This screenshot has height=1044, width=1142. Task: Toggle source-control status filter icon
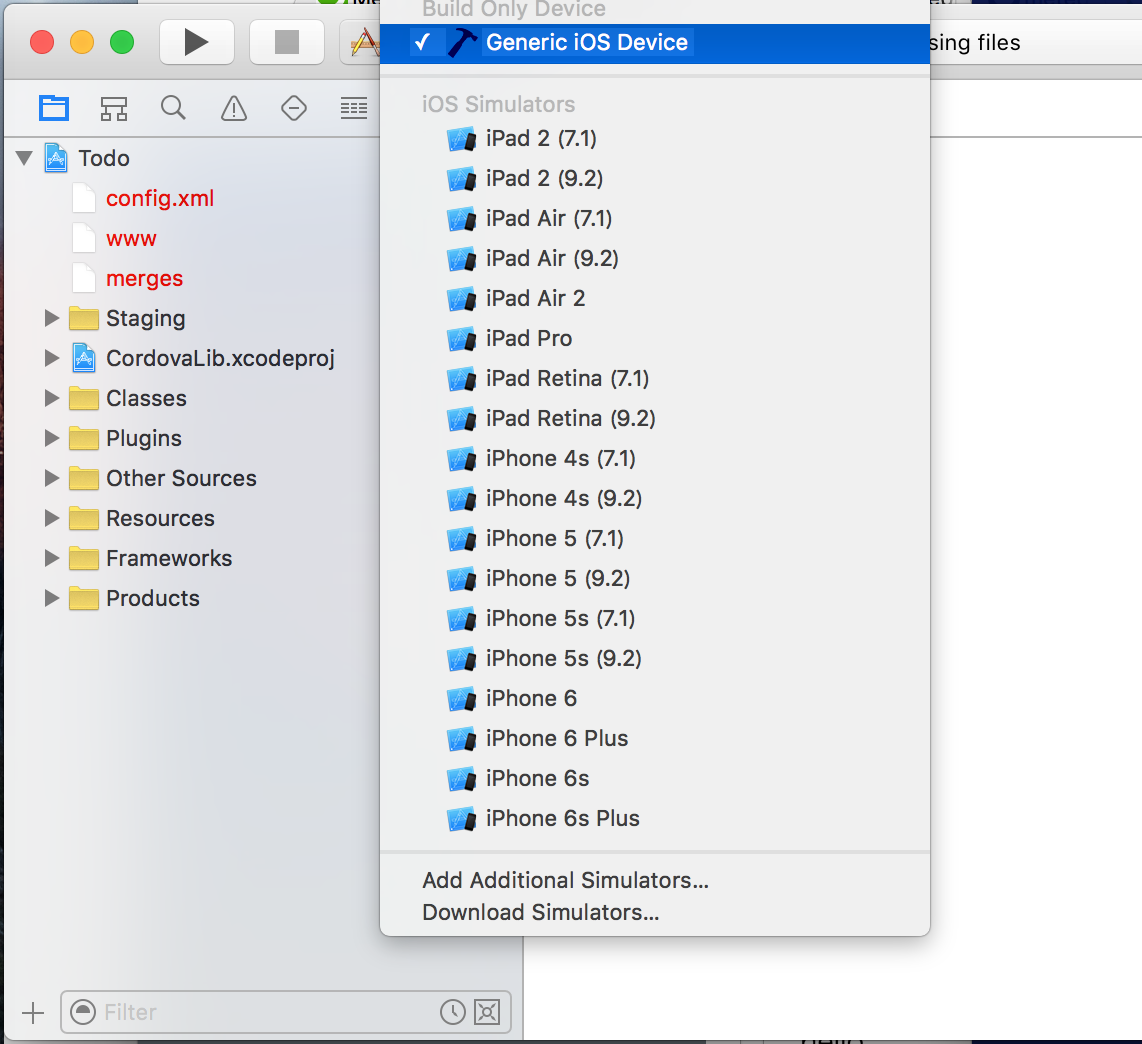point(487,1011)
